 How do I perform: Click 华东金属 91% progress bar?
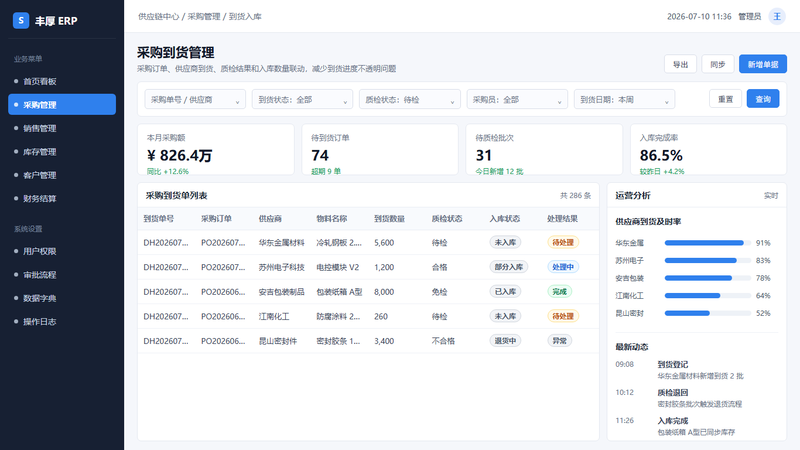[x=708, y=243]
